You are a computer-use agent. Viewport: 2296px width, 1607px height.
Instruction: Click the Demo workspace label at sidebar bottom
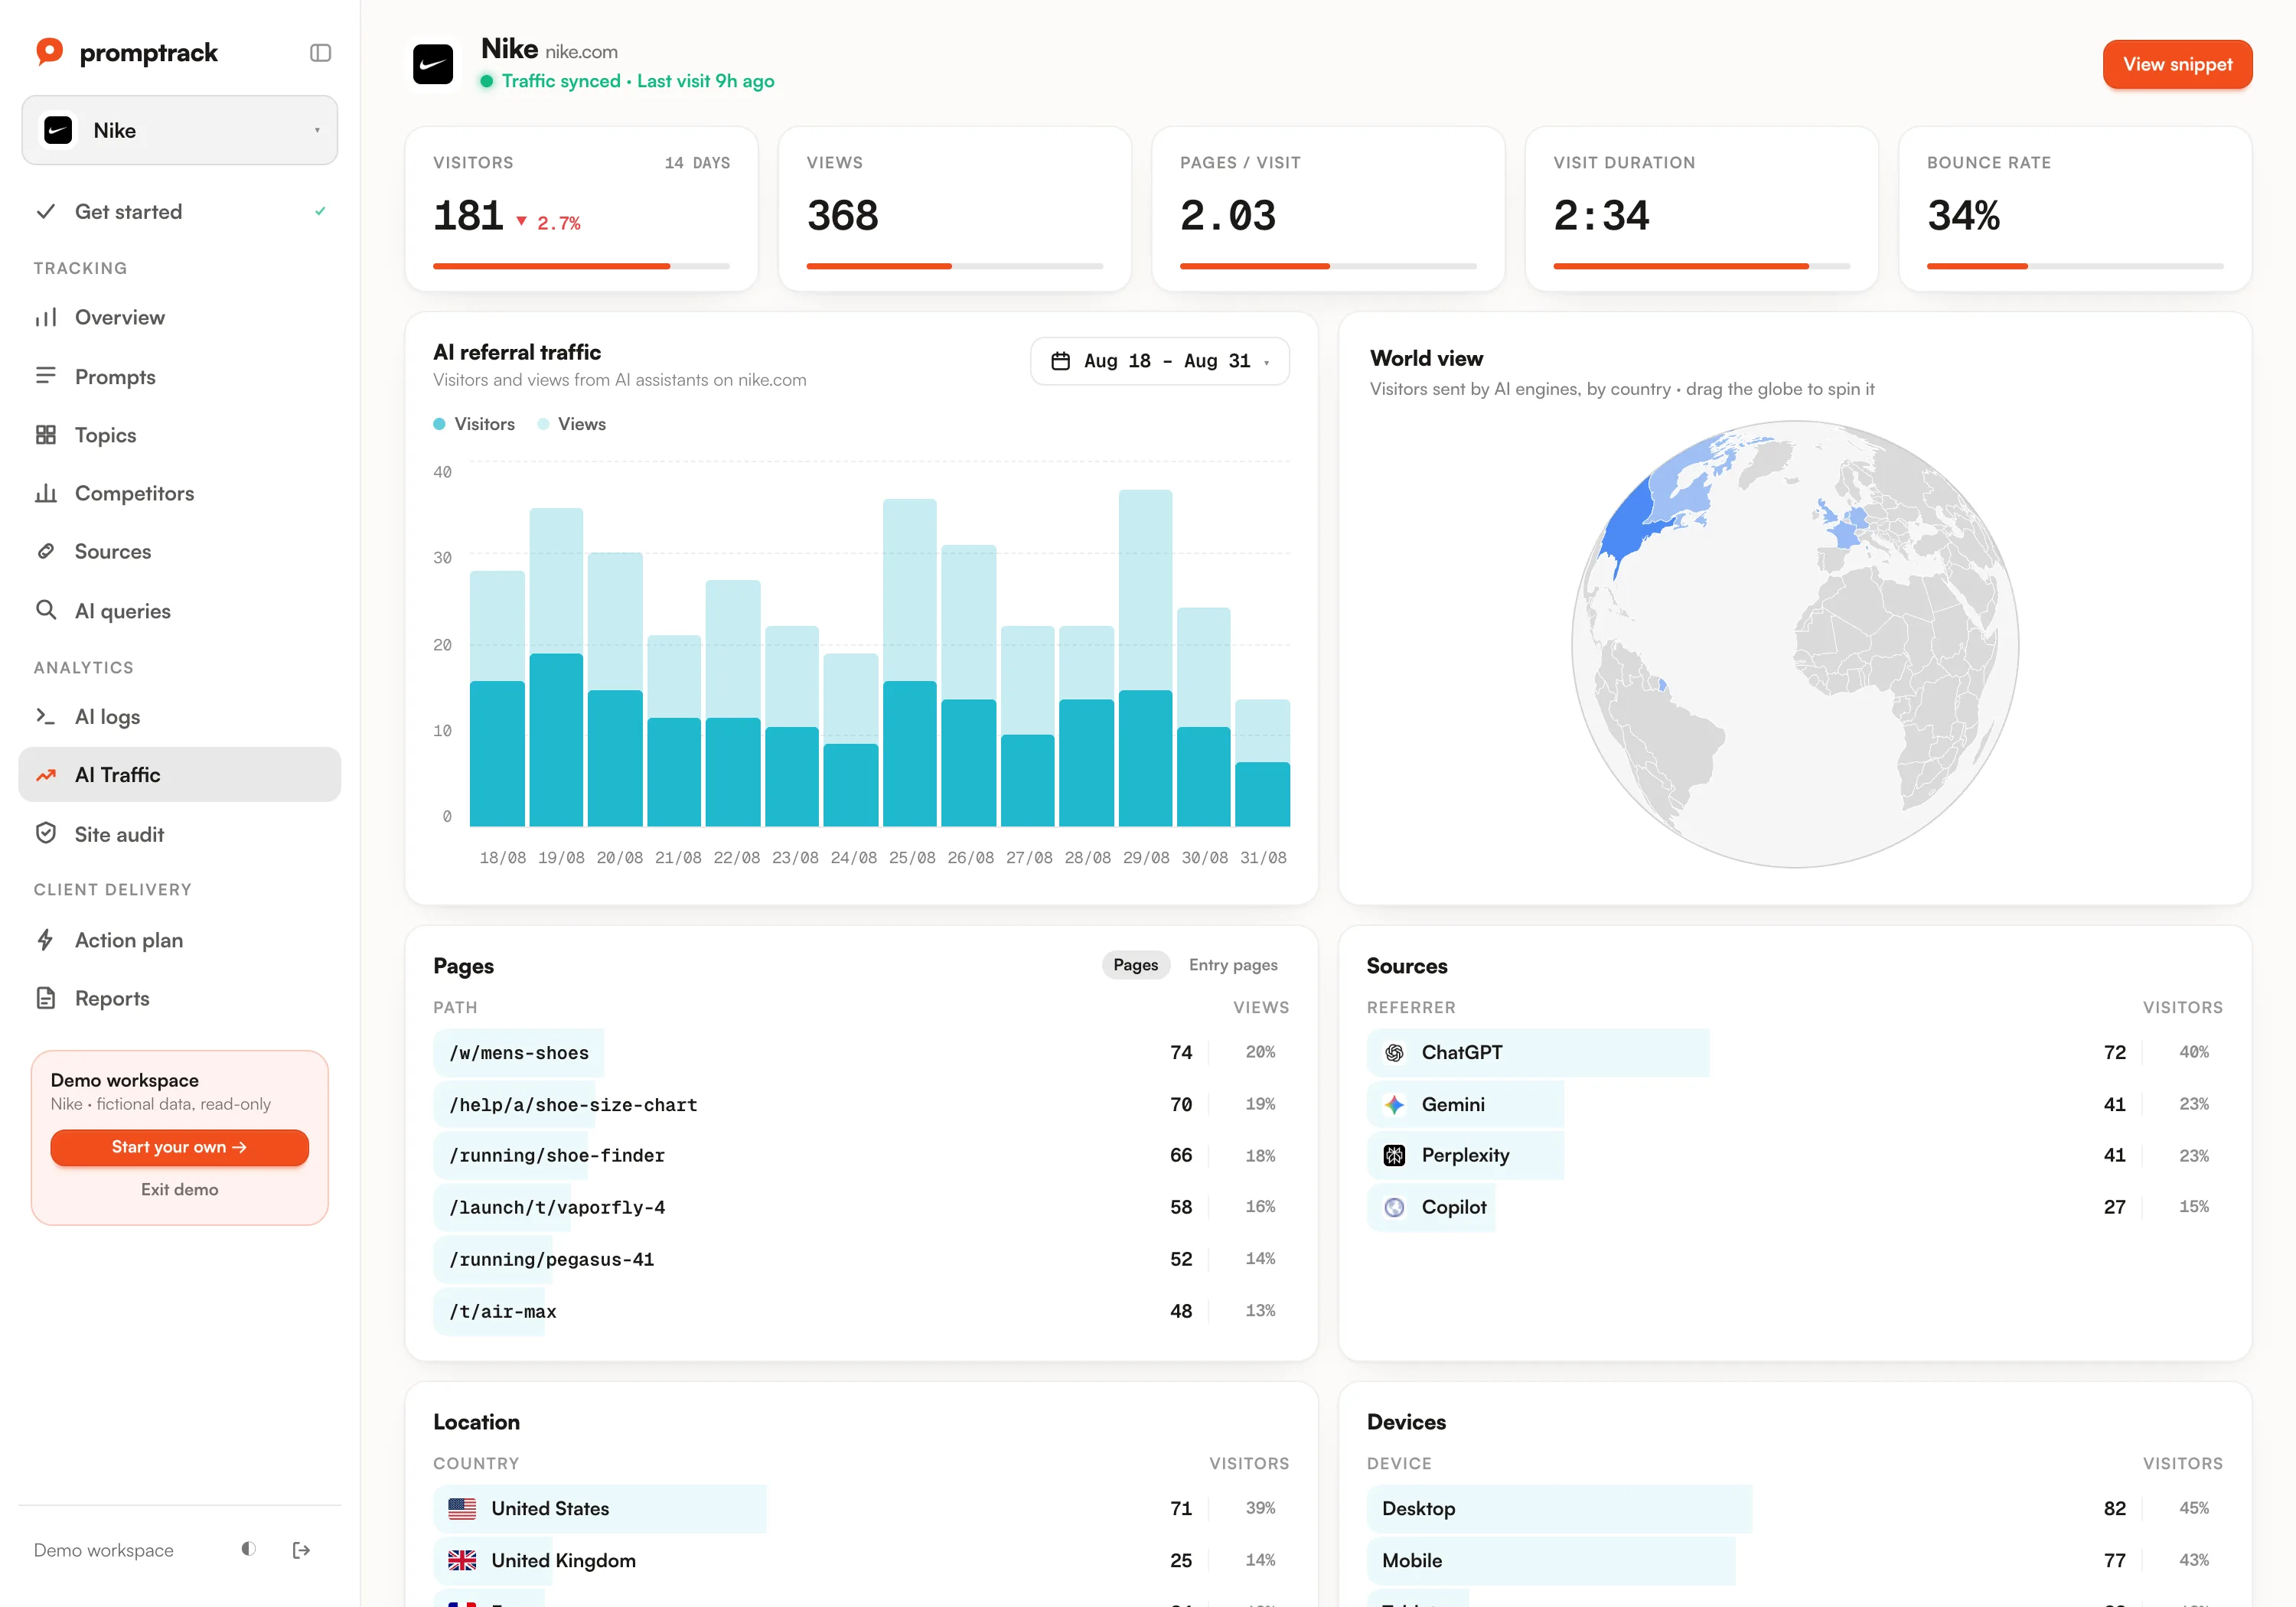[104, 1550]
